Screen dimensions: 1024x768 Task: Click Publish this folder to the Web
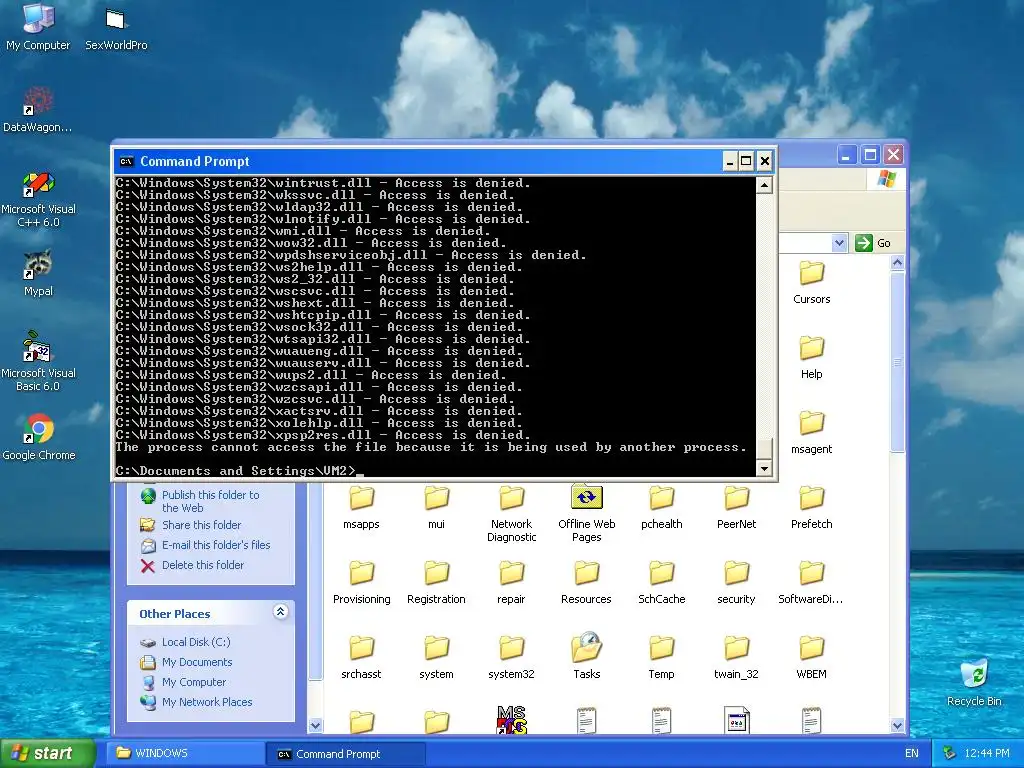pyautogui.click(x=210, y=501)
